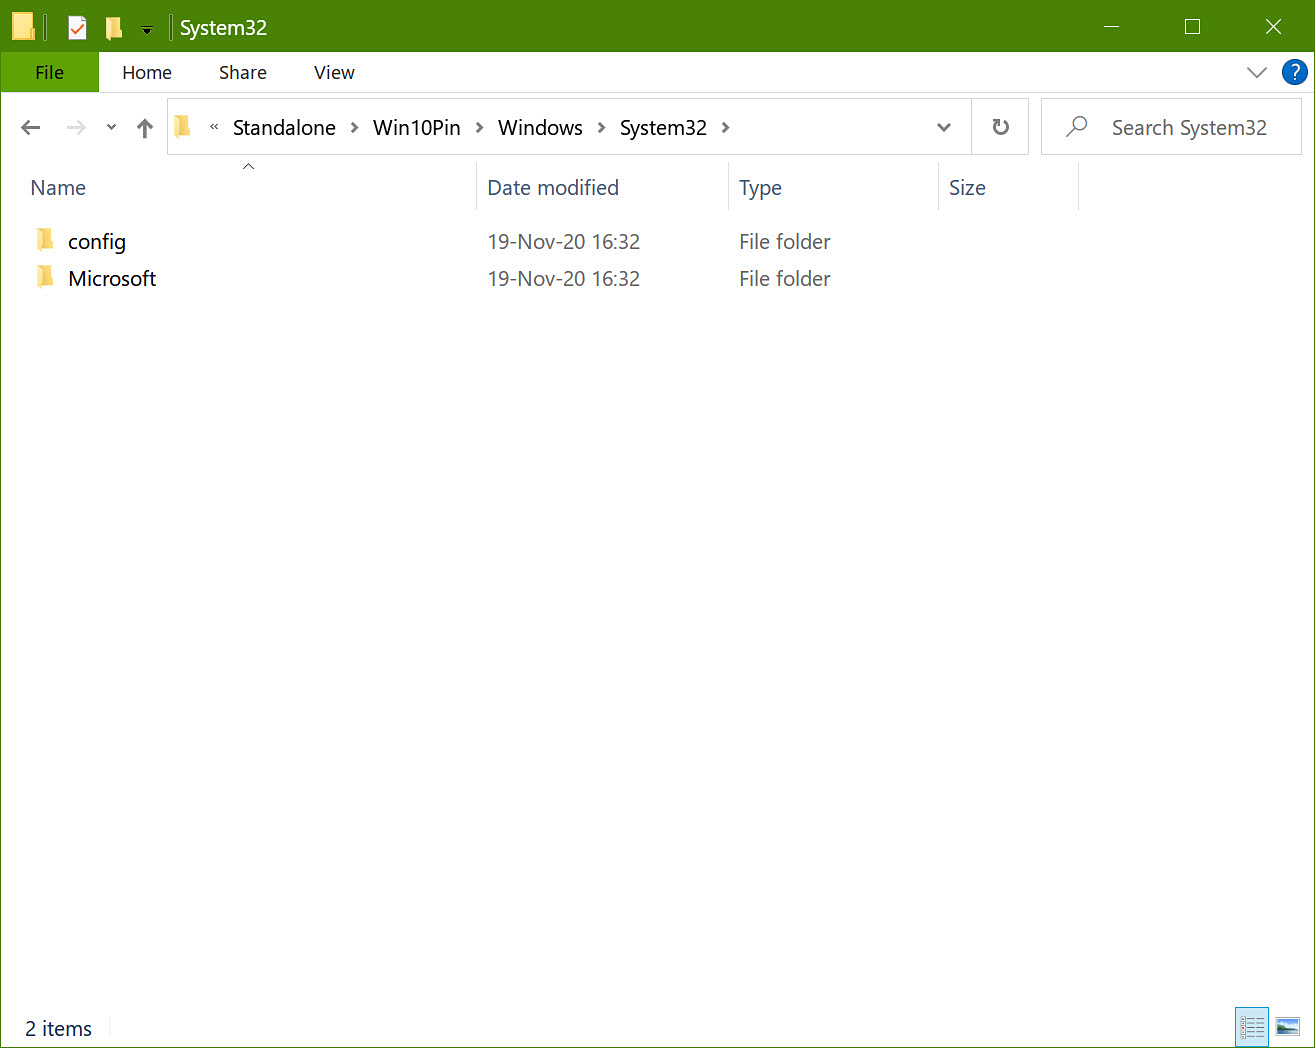Image resolution: width=1315 pixels, height=1048 pixels.
Task: Click the search magnifier in the search box
Action: coord(1075,127)
